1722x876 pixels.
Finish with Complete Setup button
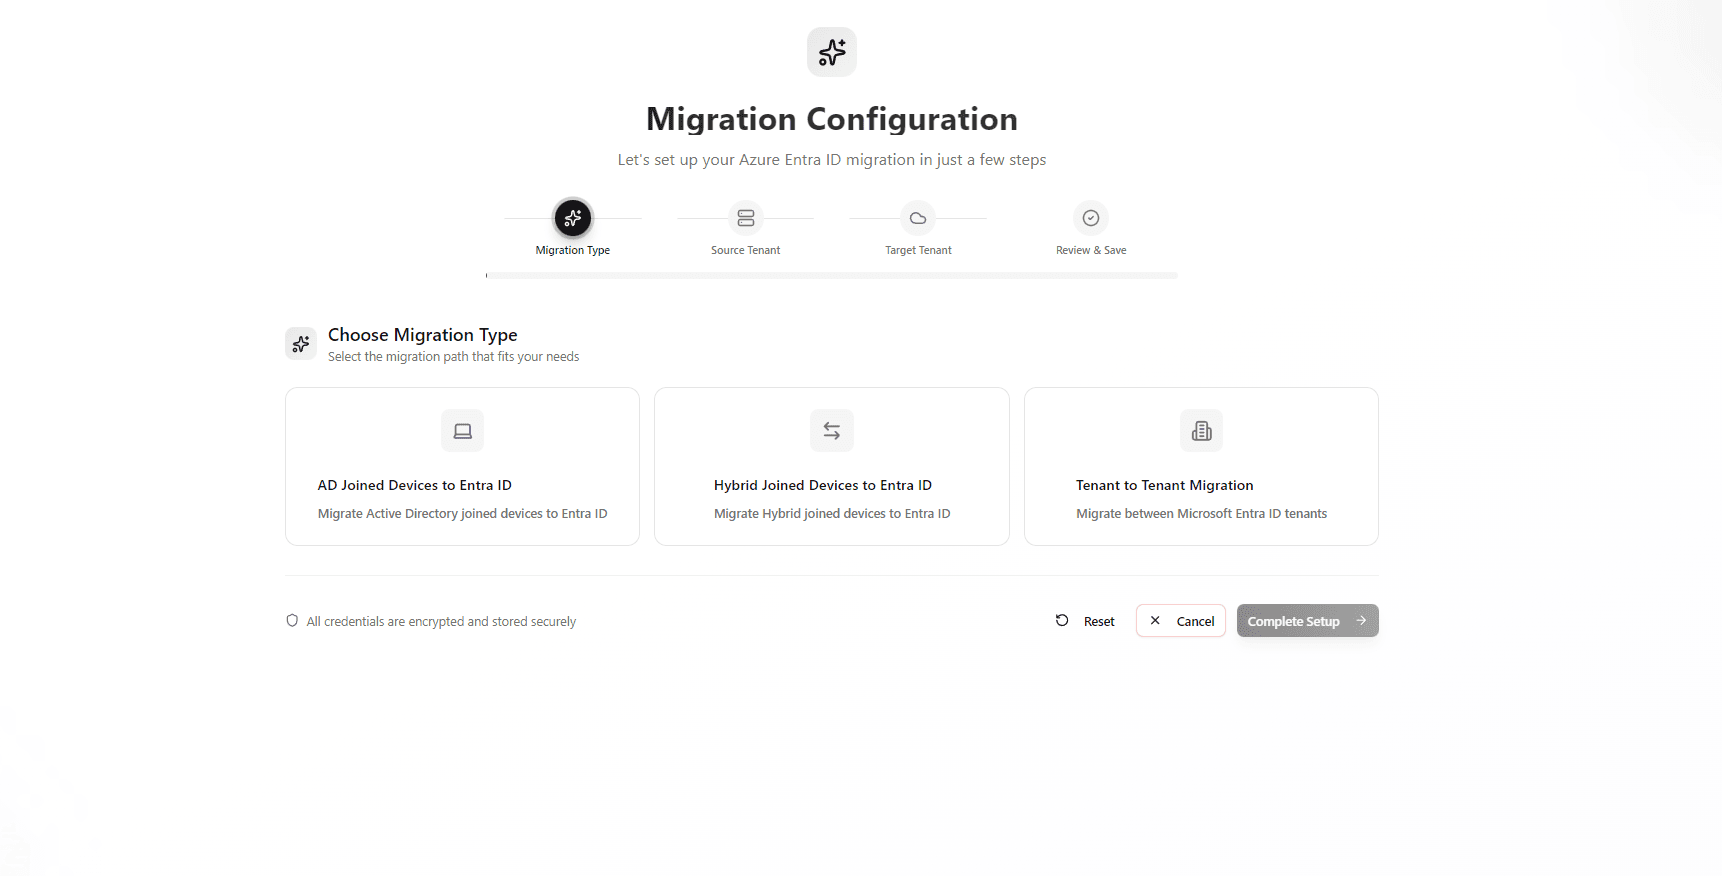click(x=1308, y=621)
